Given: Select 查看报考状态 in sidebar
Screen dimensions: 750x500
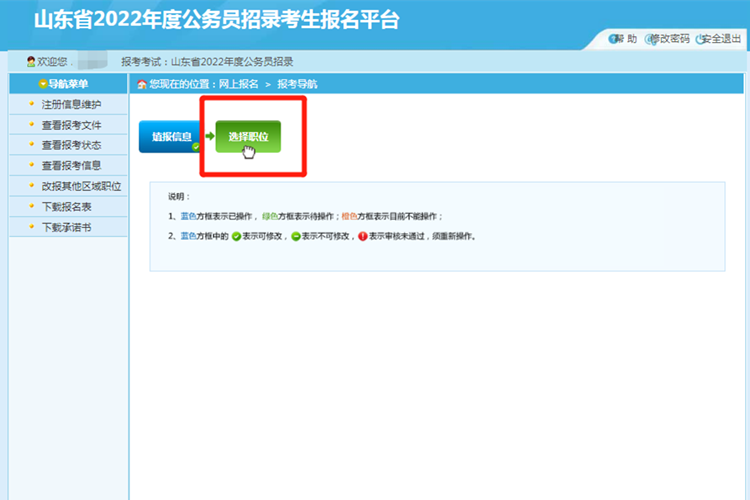Looking at the screenshot, I should pyautogui.click(x=71, y=145).
